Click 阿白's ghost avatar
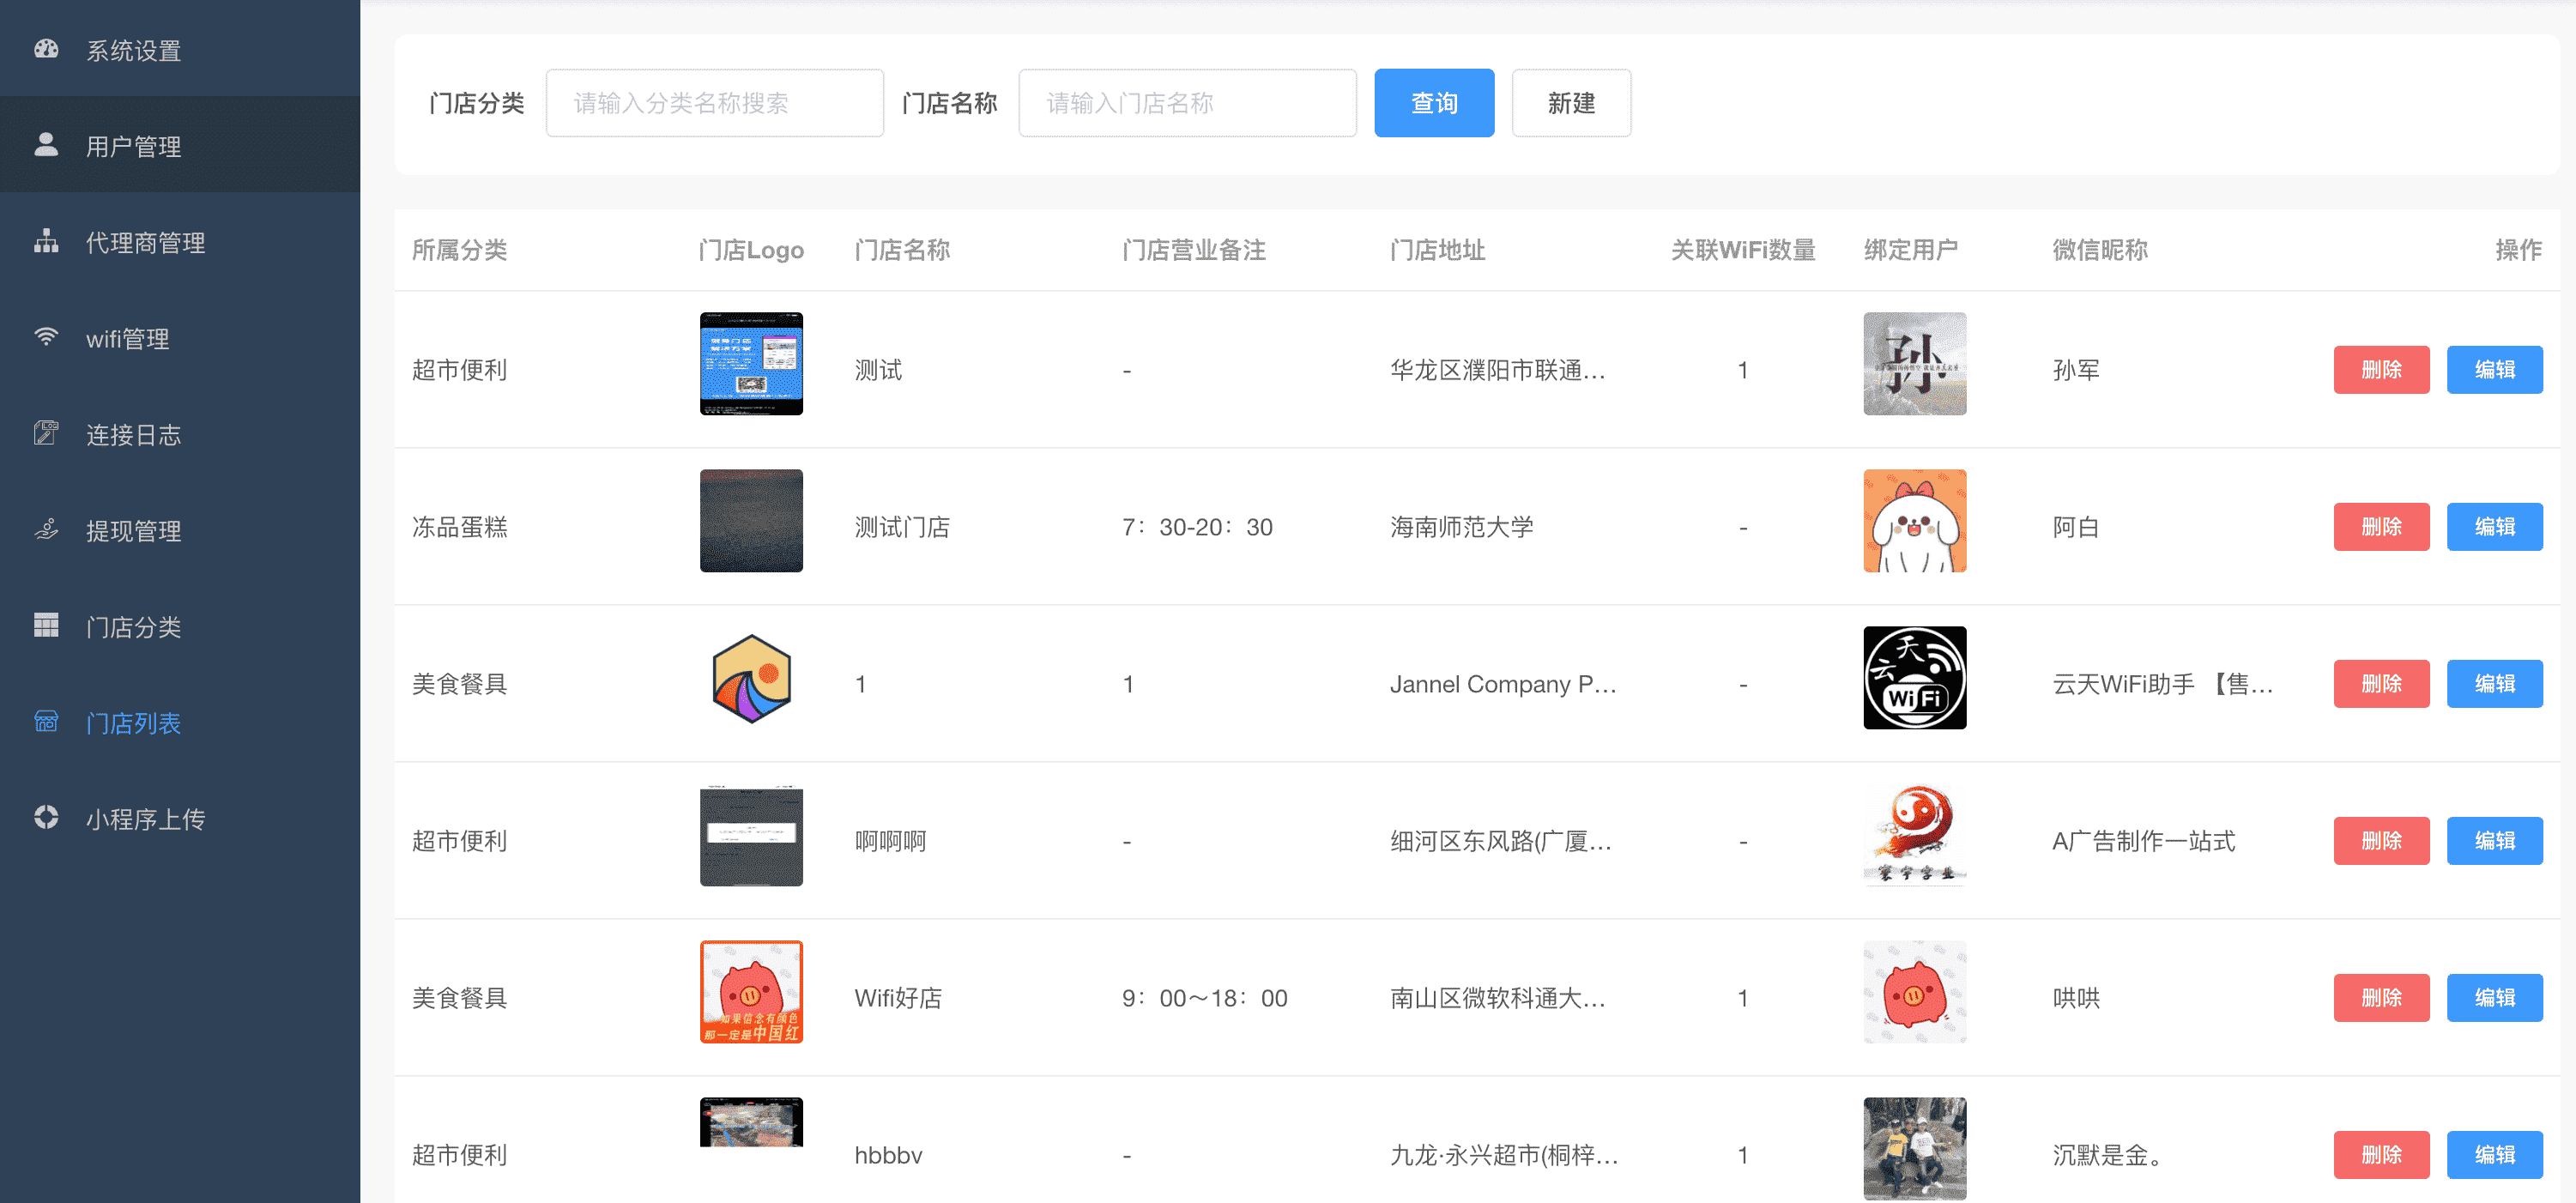 point(1914,521)
